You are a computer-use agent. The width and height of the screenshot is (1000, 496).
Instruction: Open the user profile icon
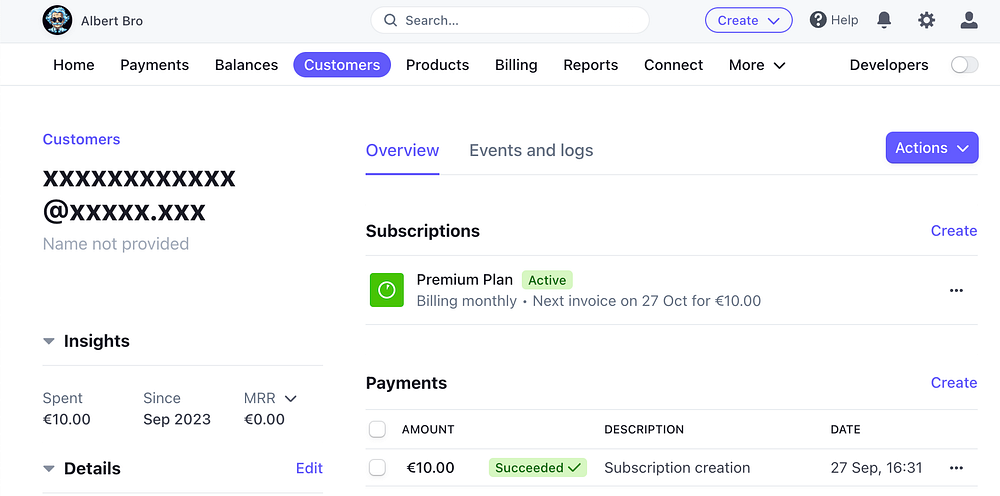point(968,20)
